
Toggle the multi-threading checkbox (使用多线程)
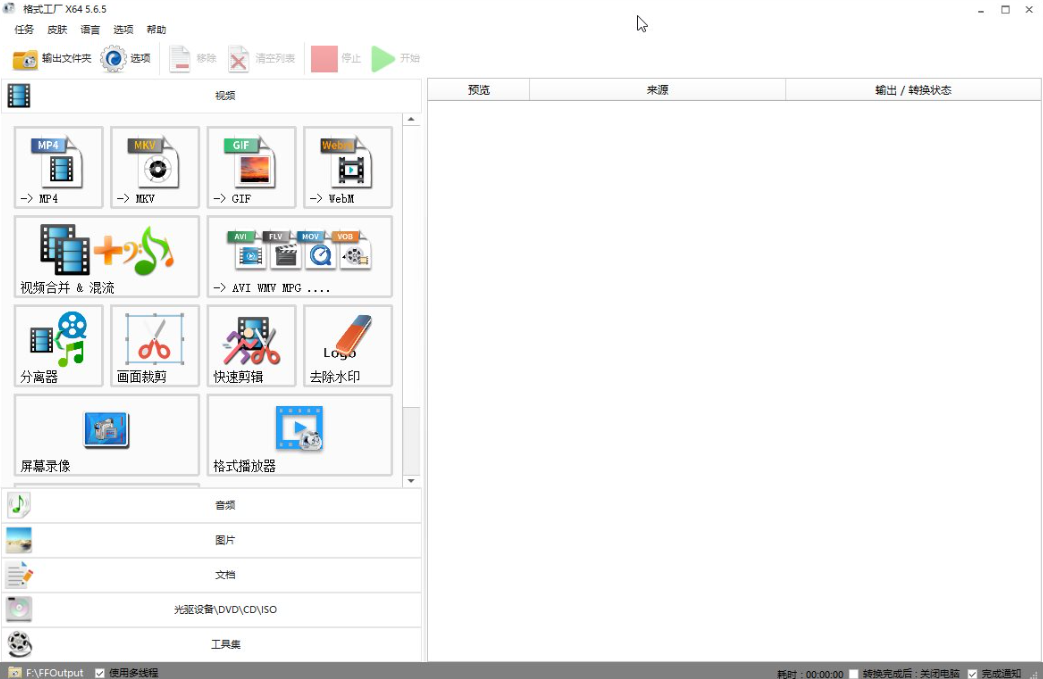100,673
